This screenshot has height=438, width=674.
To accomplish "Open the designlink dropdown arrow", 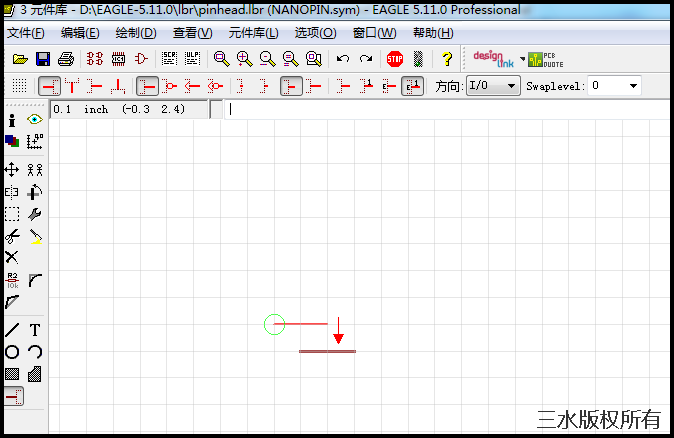I will [x=522, y=59].
